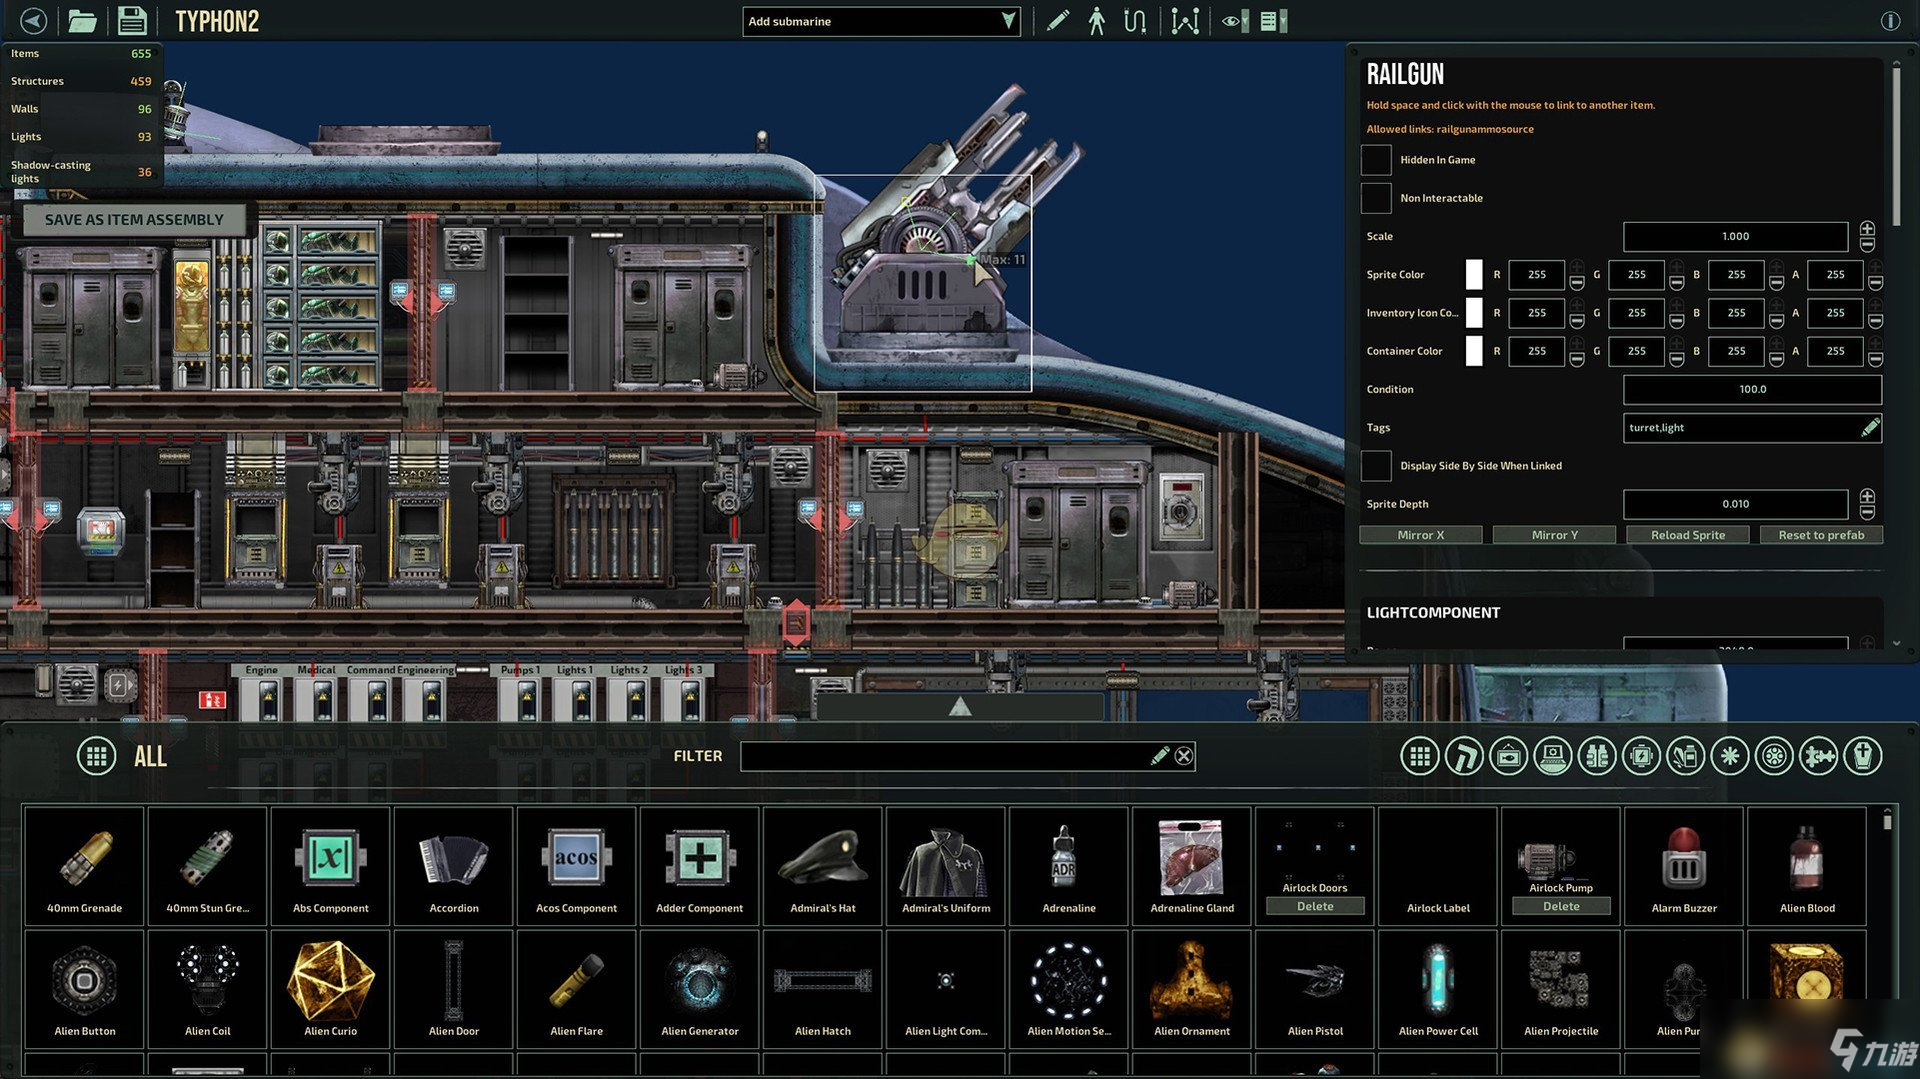Click the Condition value field
This screenshot has height=1079, width=1920.
(1752, 390)
